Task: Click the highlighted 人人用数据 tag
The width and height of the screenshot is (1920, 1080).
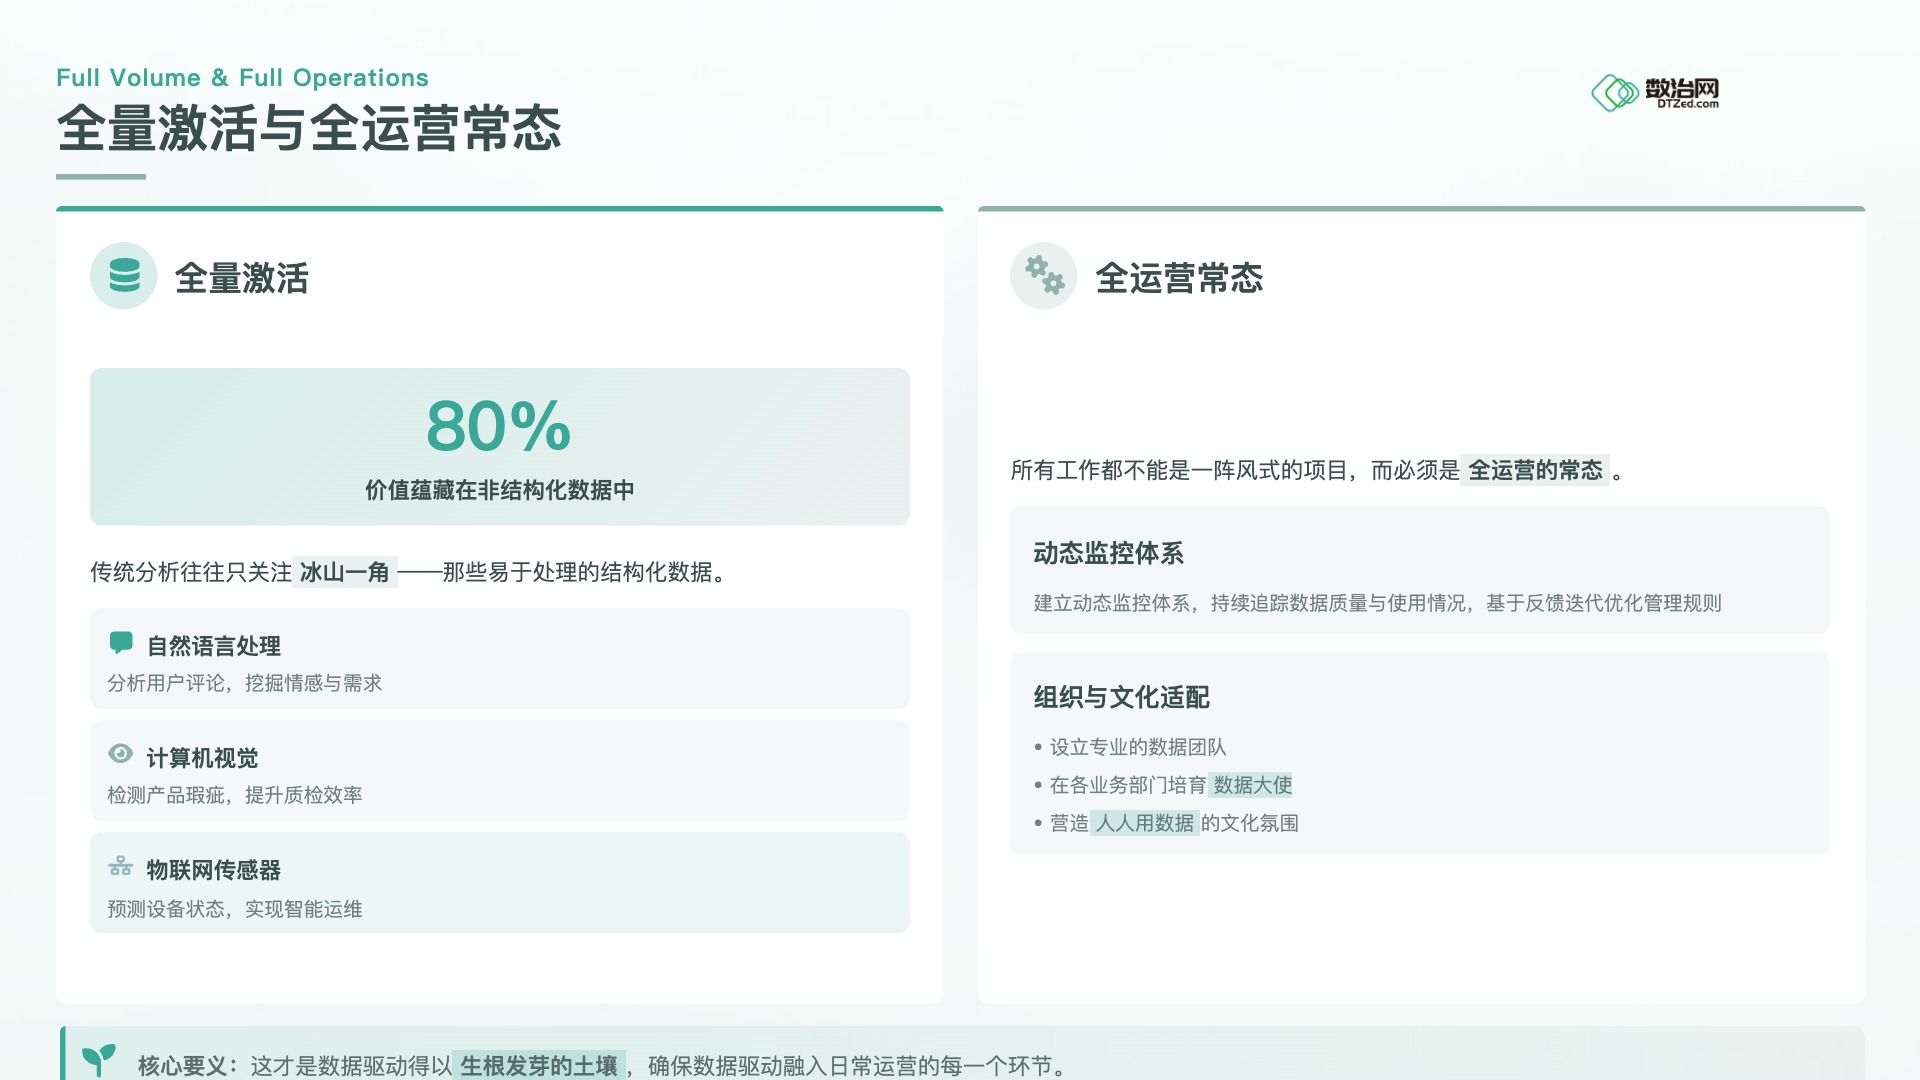Action: [x=1144, y=823]
